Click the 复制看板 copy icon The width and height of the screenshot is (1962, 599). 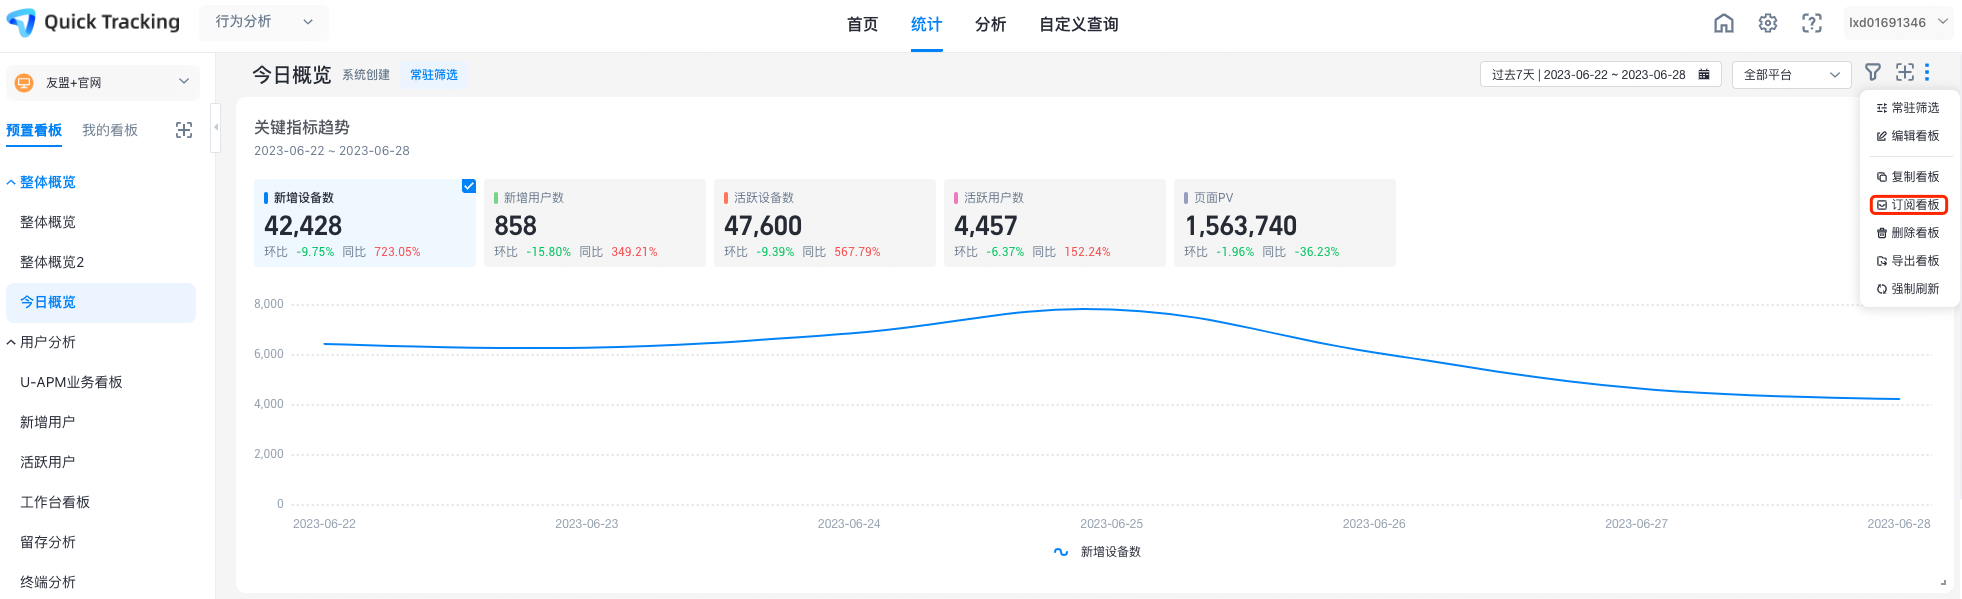(1882, 177)
